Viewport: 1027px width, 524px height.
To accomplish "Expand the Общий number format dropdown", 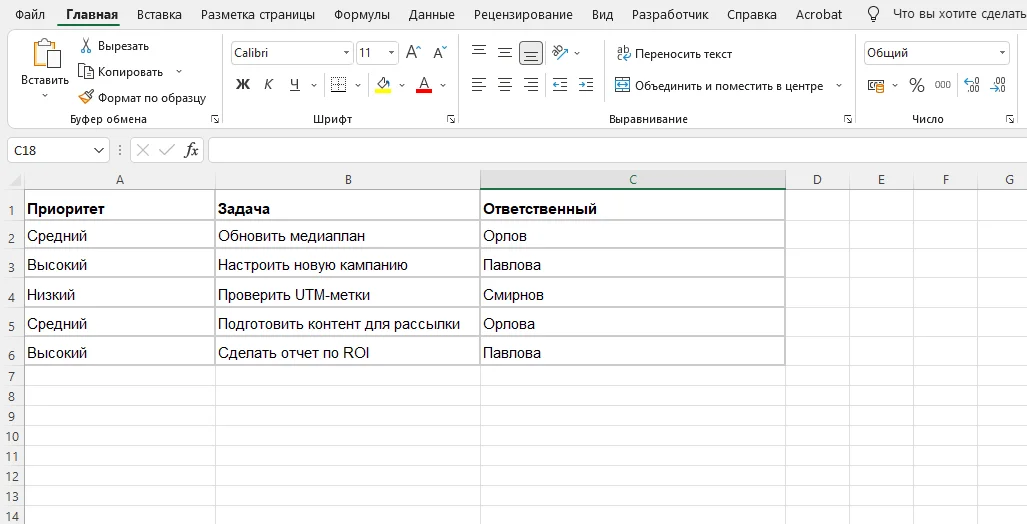I will click(1002, 53).
